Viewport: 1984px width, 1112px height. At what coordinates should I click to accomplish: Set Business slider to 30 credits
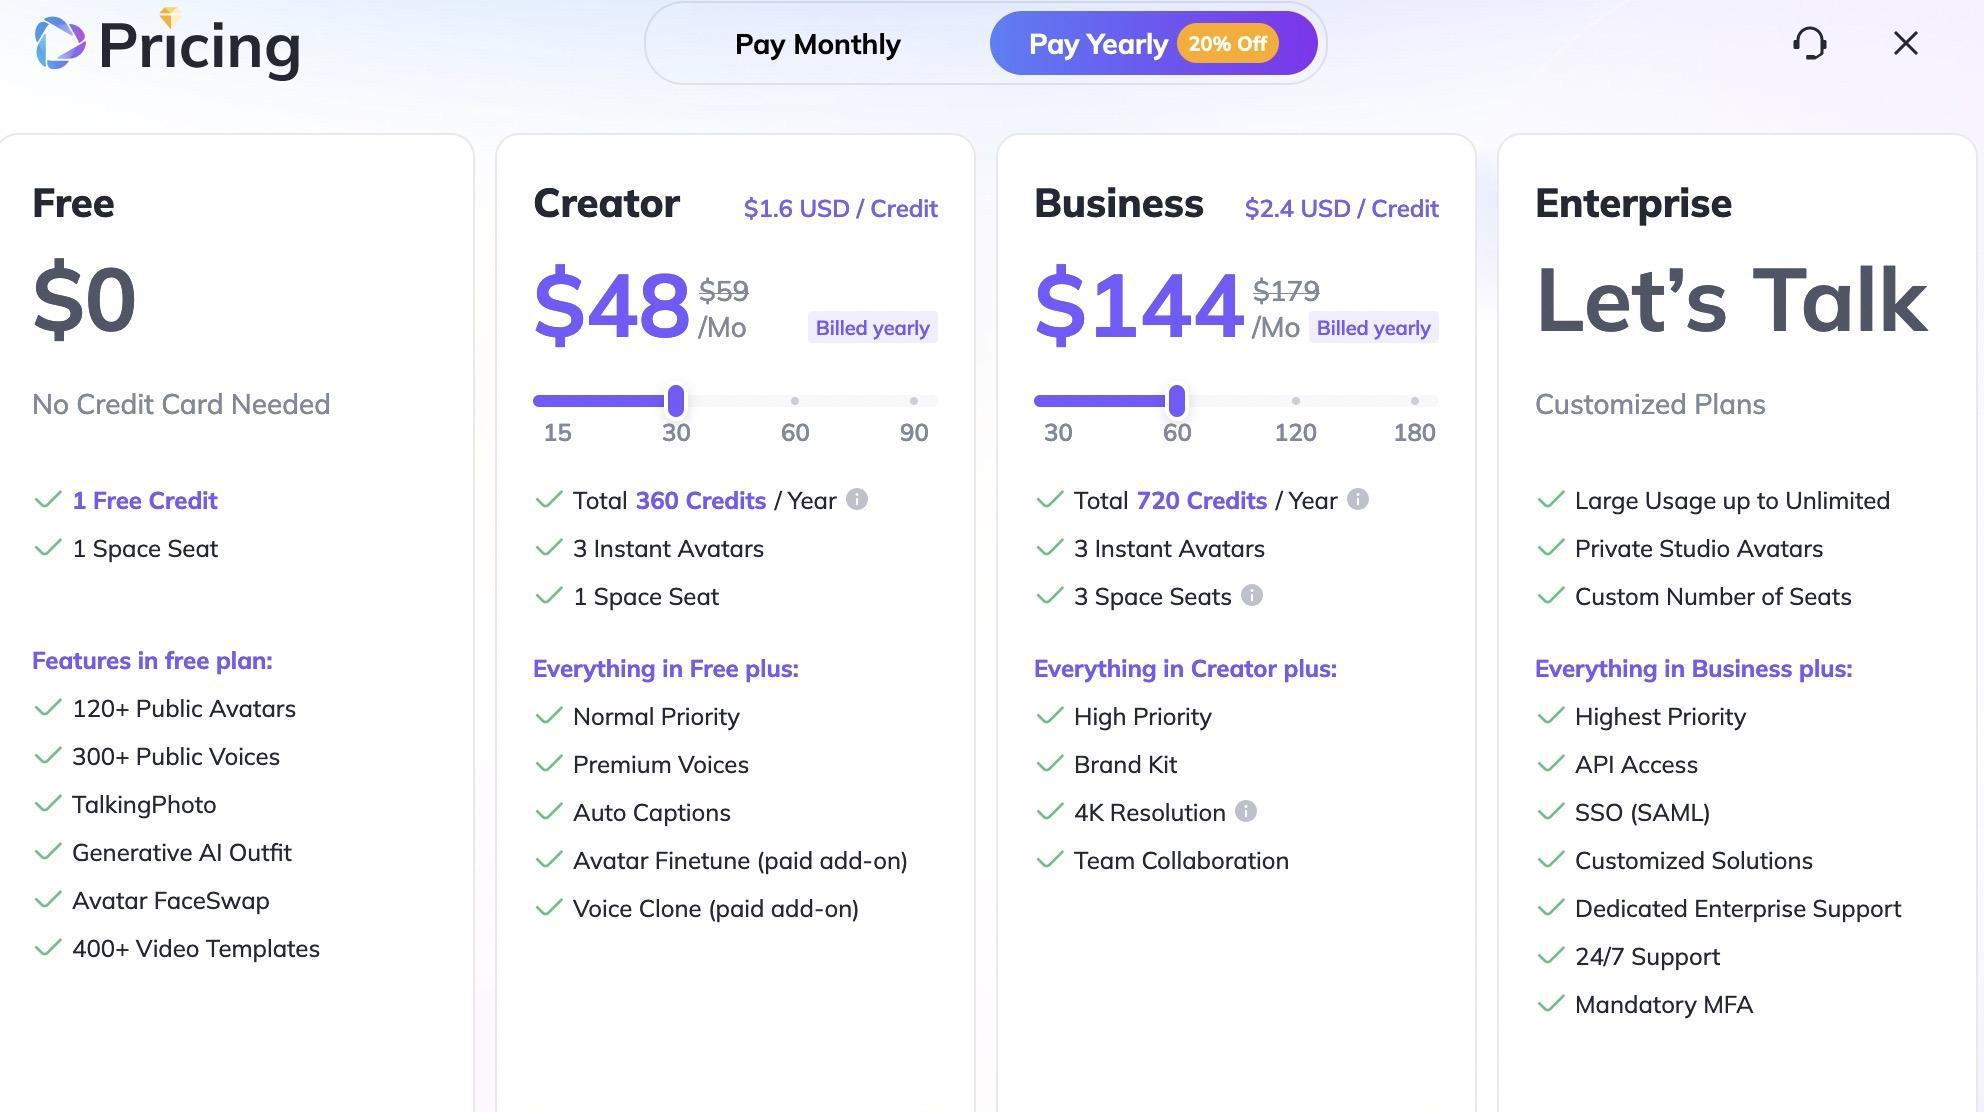tap(1042, 401)
